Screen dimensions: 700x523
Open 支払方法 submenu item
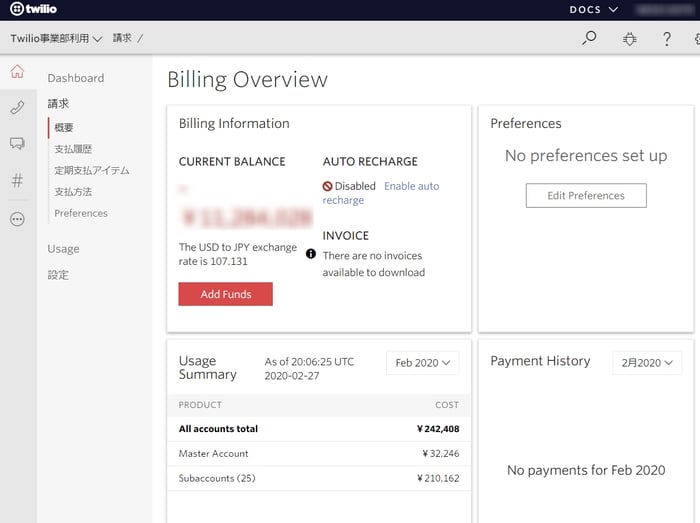(73, 192)
